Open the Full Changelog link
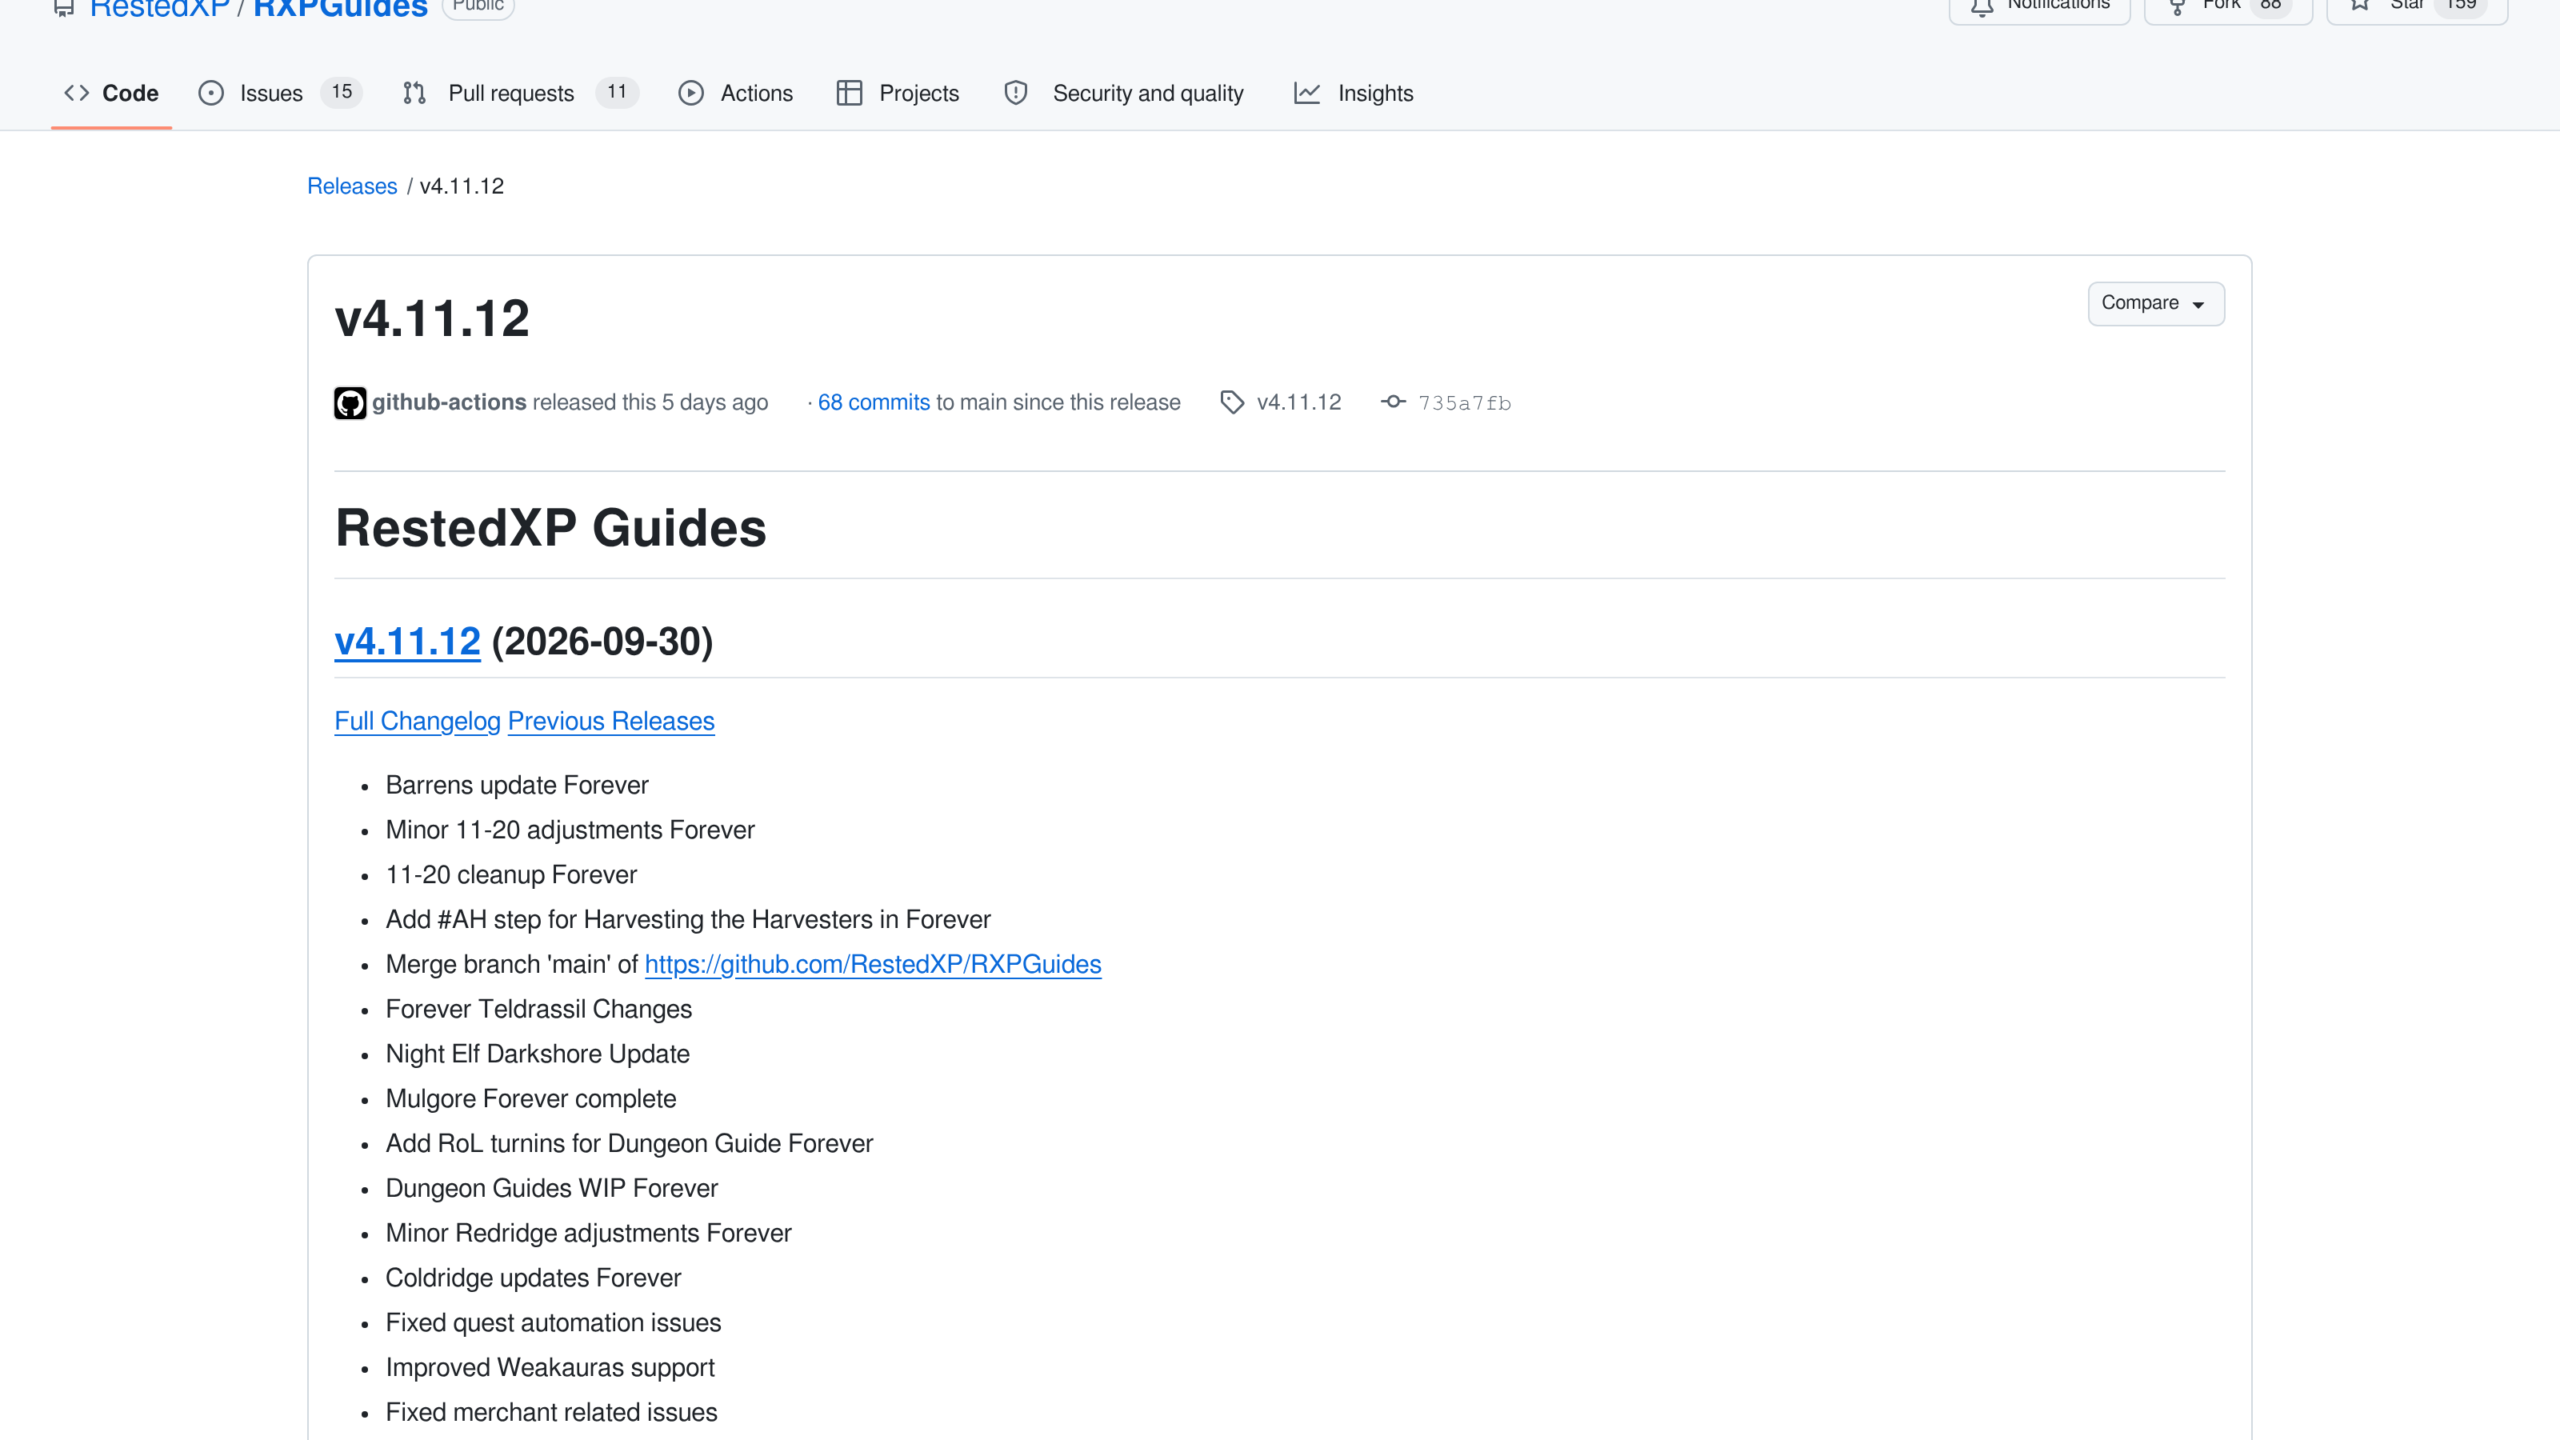 (417, 721)
